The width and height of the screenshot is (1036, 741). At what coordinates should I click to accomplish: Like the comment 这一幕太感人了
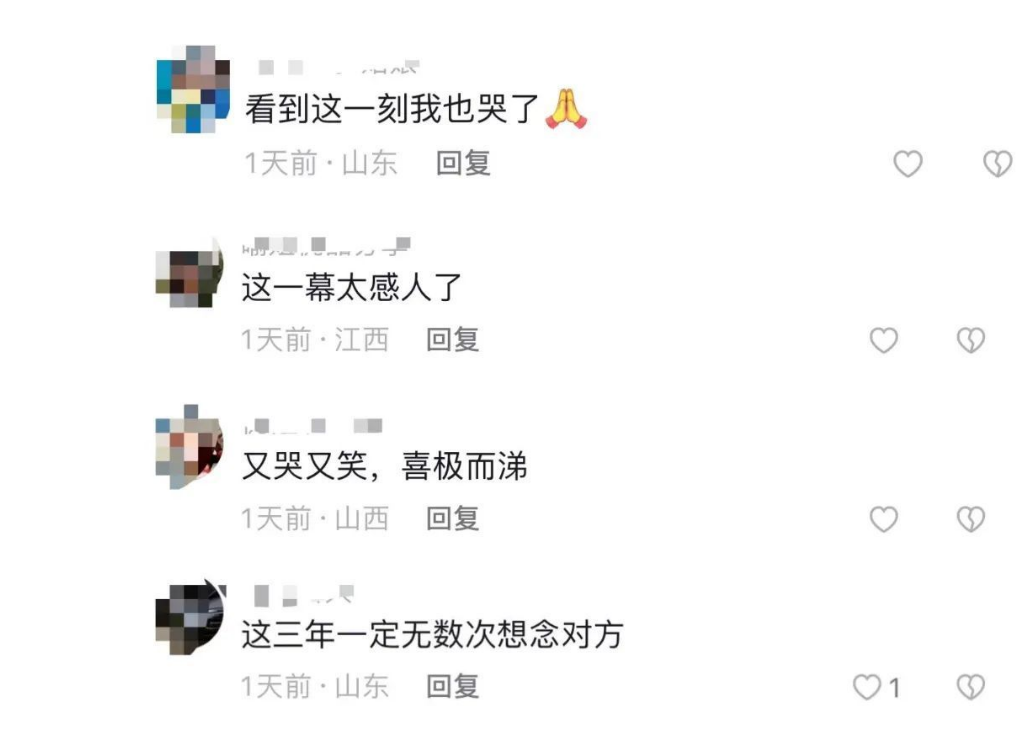(x=883, y=340)
